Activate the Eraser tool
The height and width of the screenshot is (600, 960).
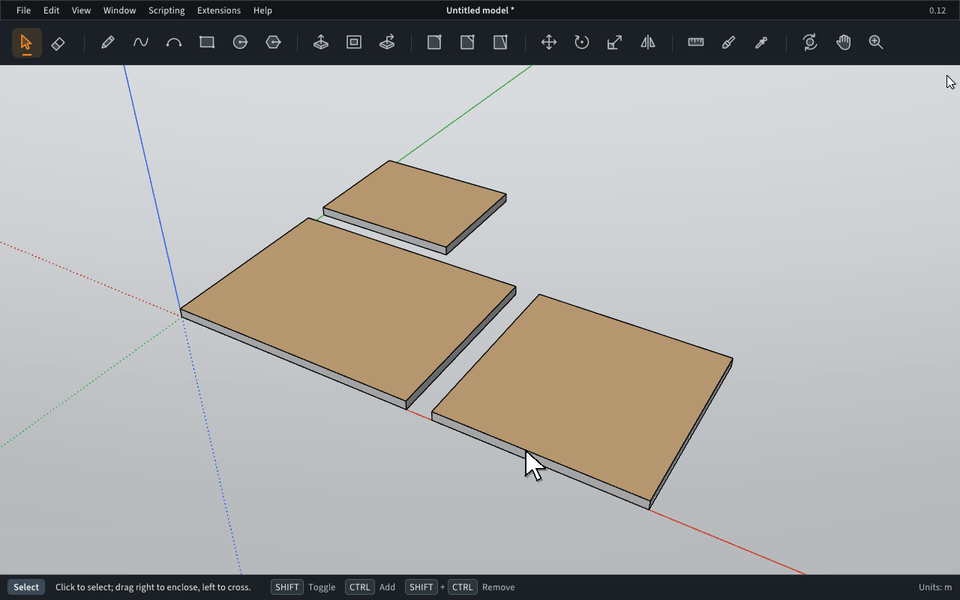point(58,43)
